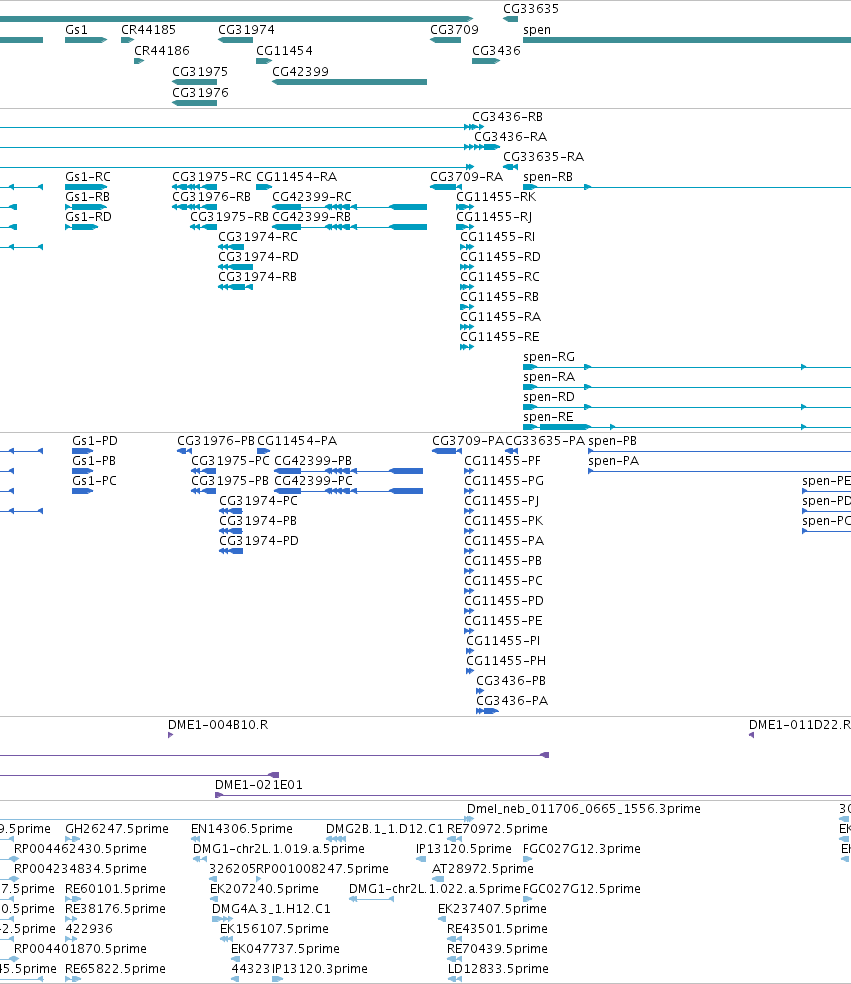Click the AT28972.5prime EST label
The width and height of the screenshot is (851, 984).
point(483,869)
